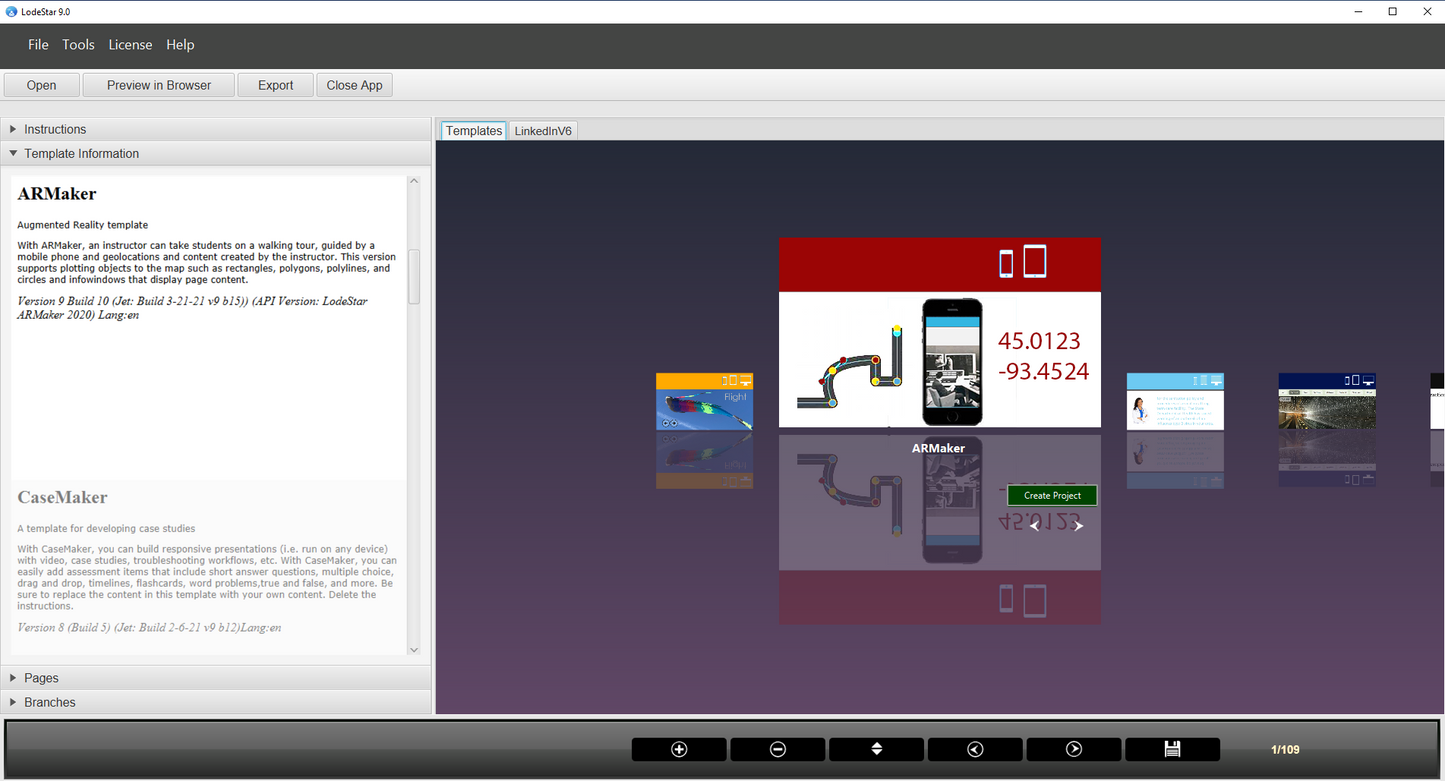Viewport: 1445px width, 781px height.
Task: Click the template list scrollbar down arrow
Action: pos(414,649)
